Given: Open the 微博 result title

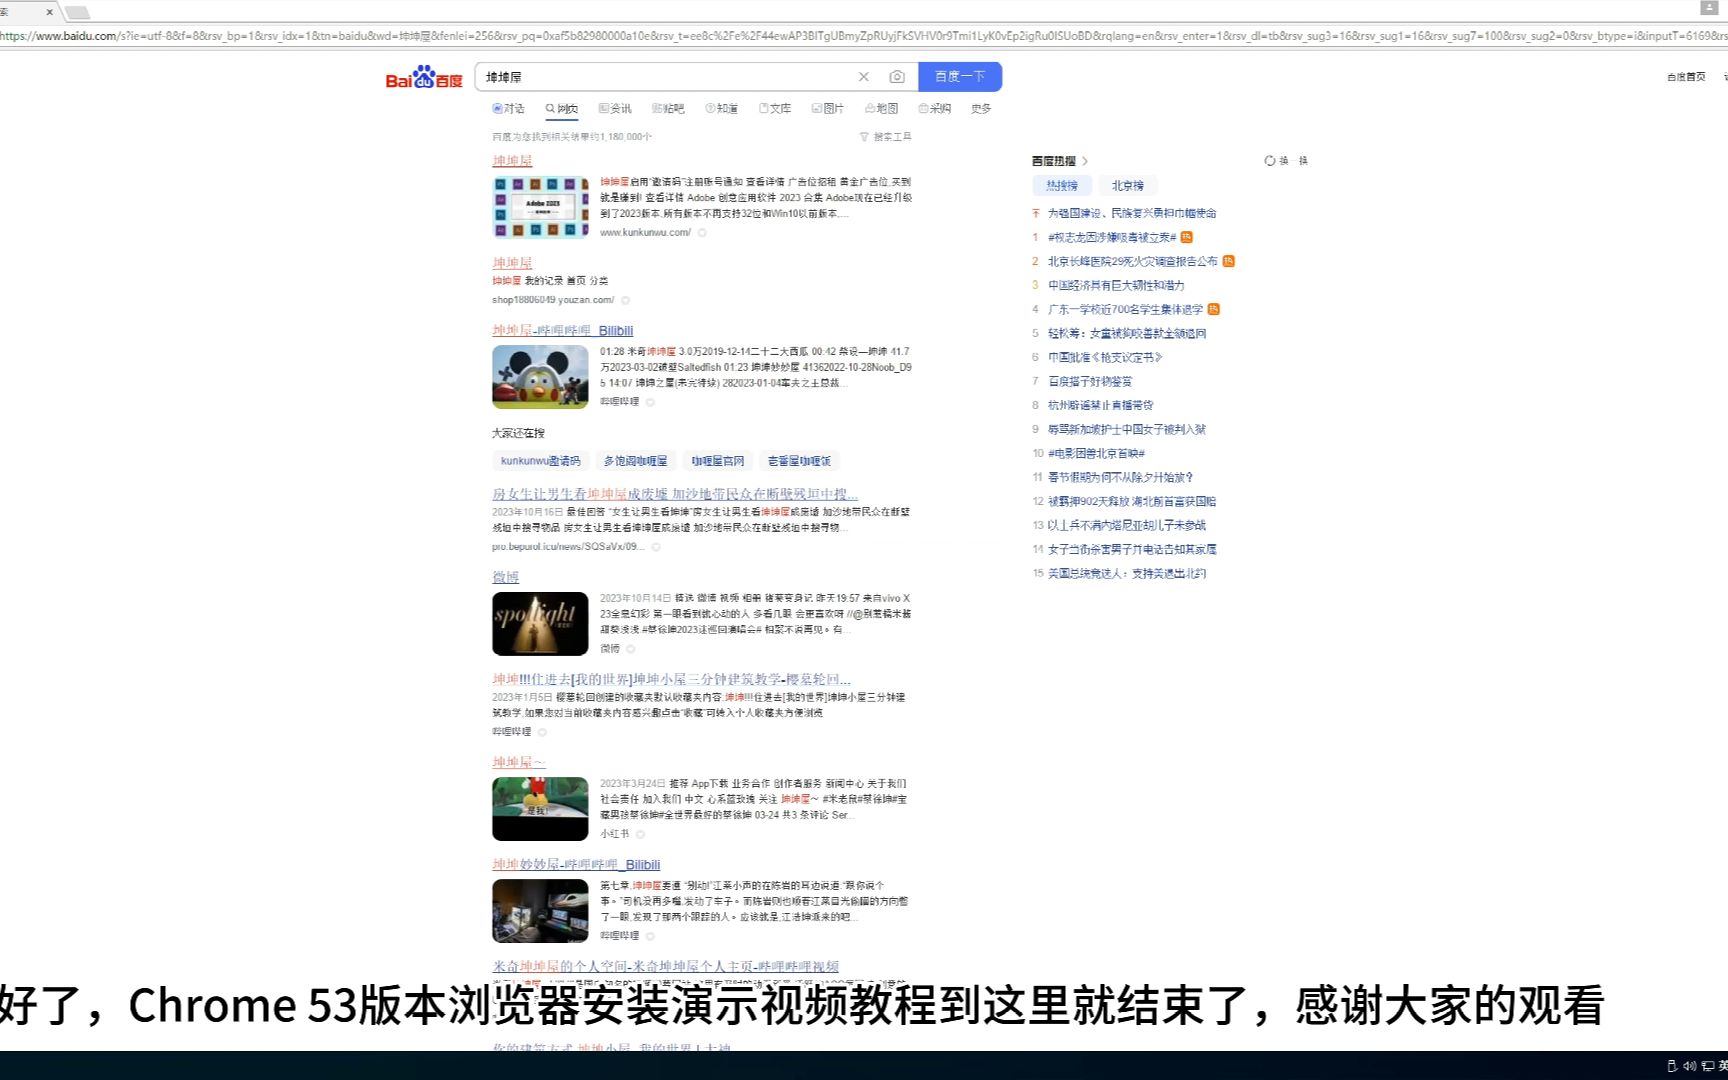Looking at the screenshot, I should 506,577.
